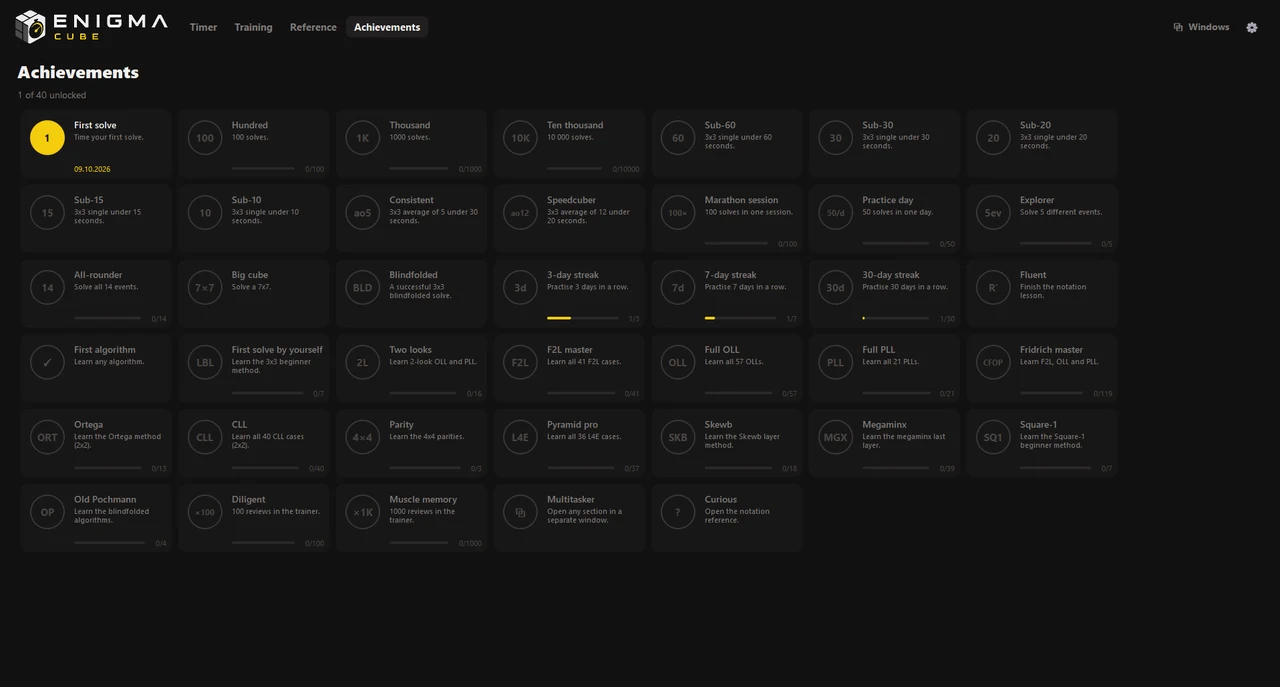Click the Sub-20 badge icon

tap(993, 138)
